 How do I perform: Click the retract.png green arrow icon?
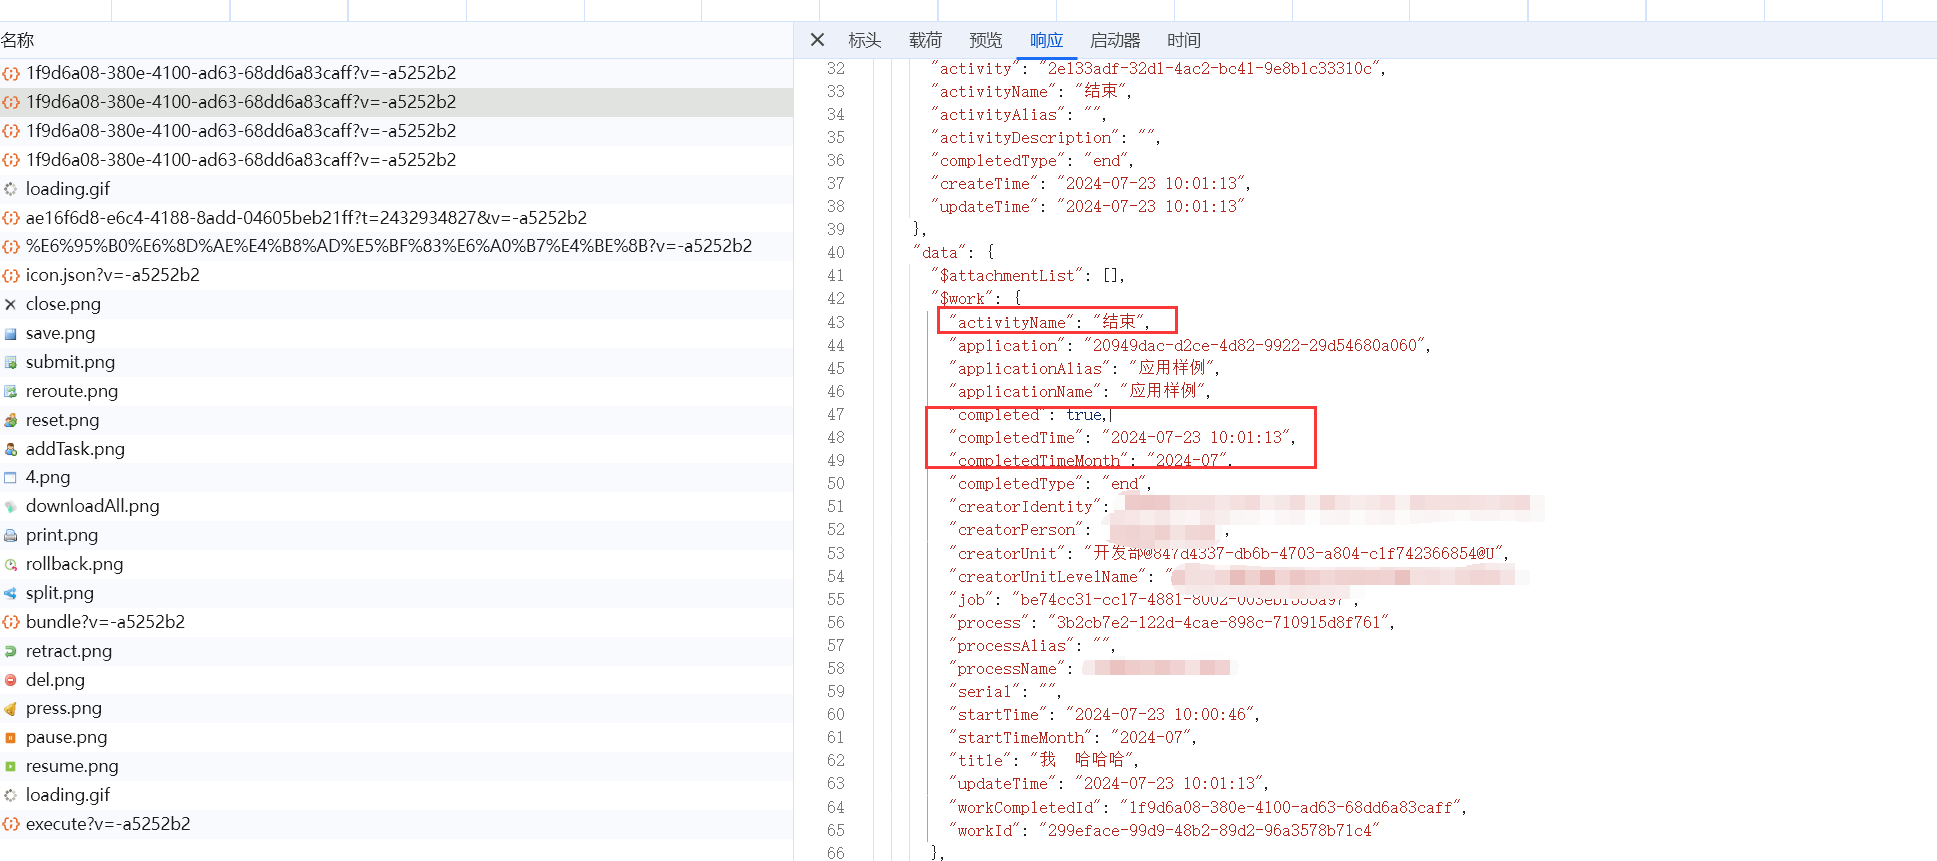point(10,651)
